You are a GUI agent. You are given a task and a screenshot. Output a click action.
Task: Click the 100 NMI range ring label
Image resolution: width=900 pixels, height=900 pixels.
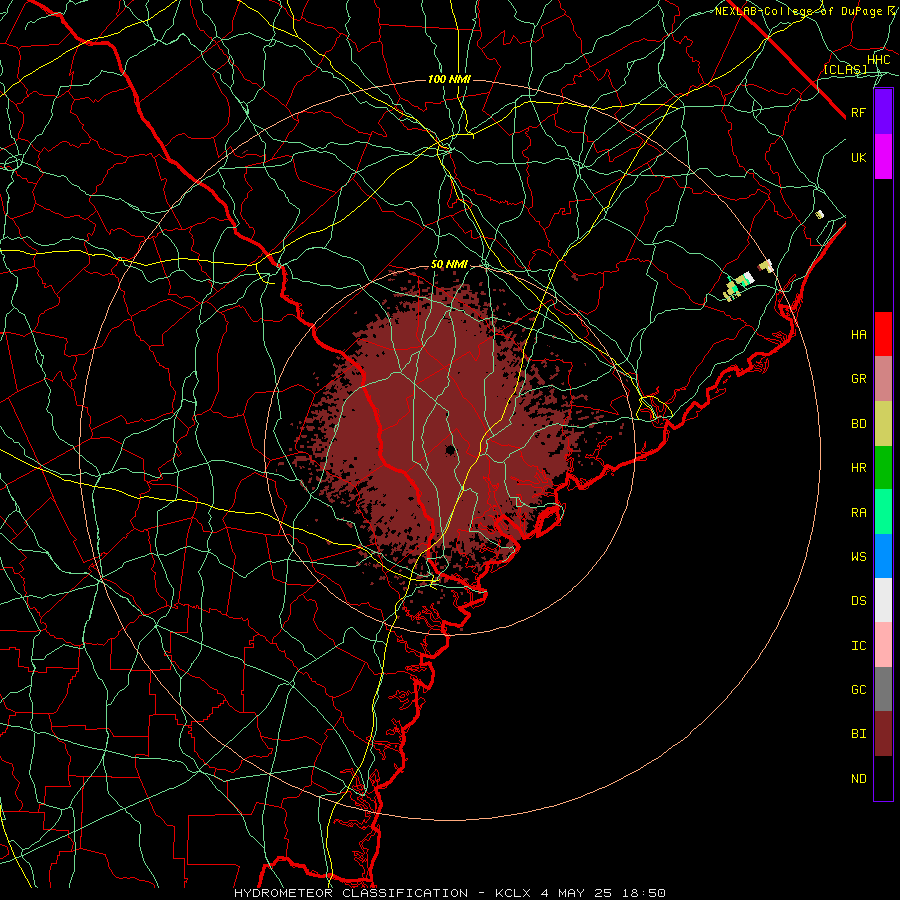449,79
